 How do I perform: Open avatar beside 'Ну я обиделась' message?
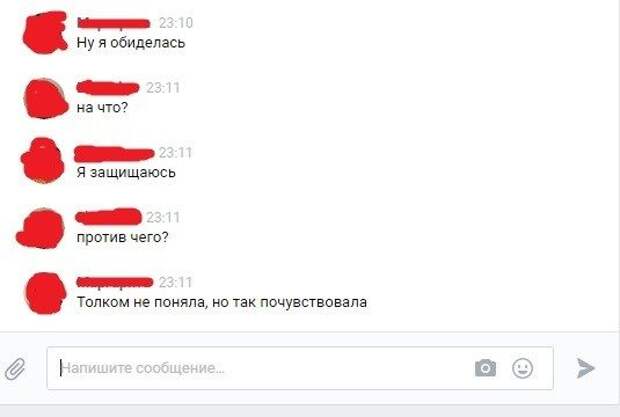click(x=45, y=32)
